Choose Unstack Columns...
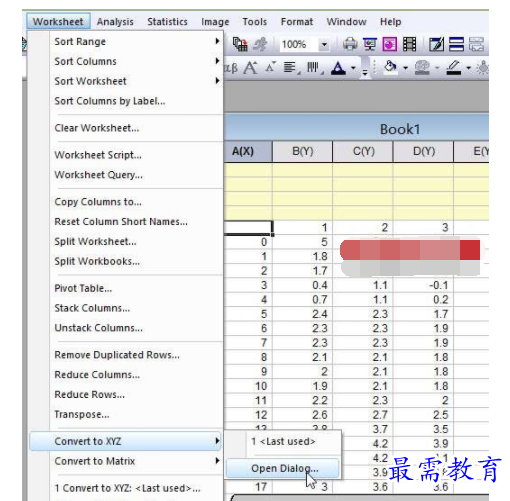The height and width of the screenshot is (501, 510). click(98, 328)
